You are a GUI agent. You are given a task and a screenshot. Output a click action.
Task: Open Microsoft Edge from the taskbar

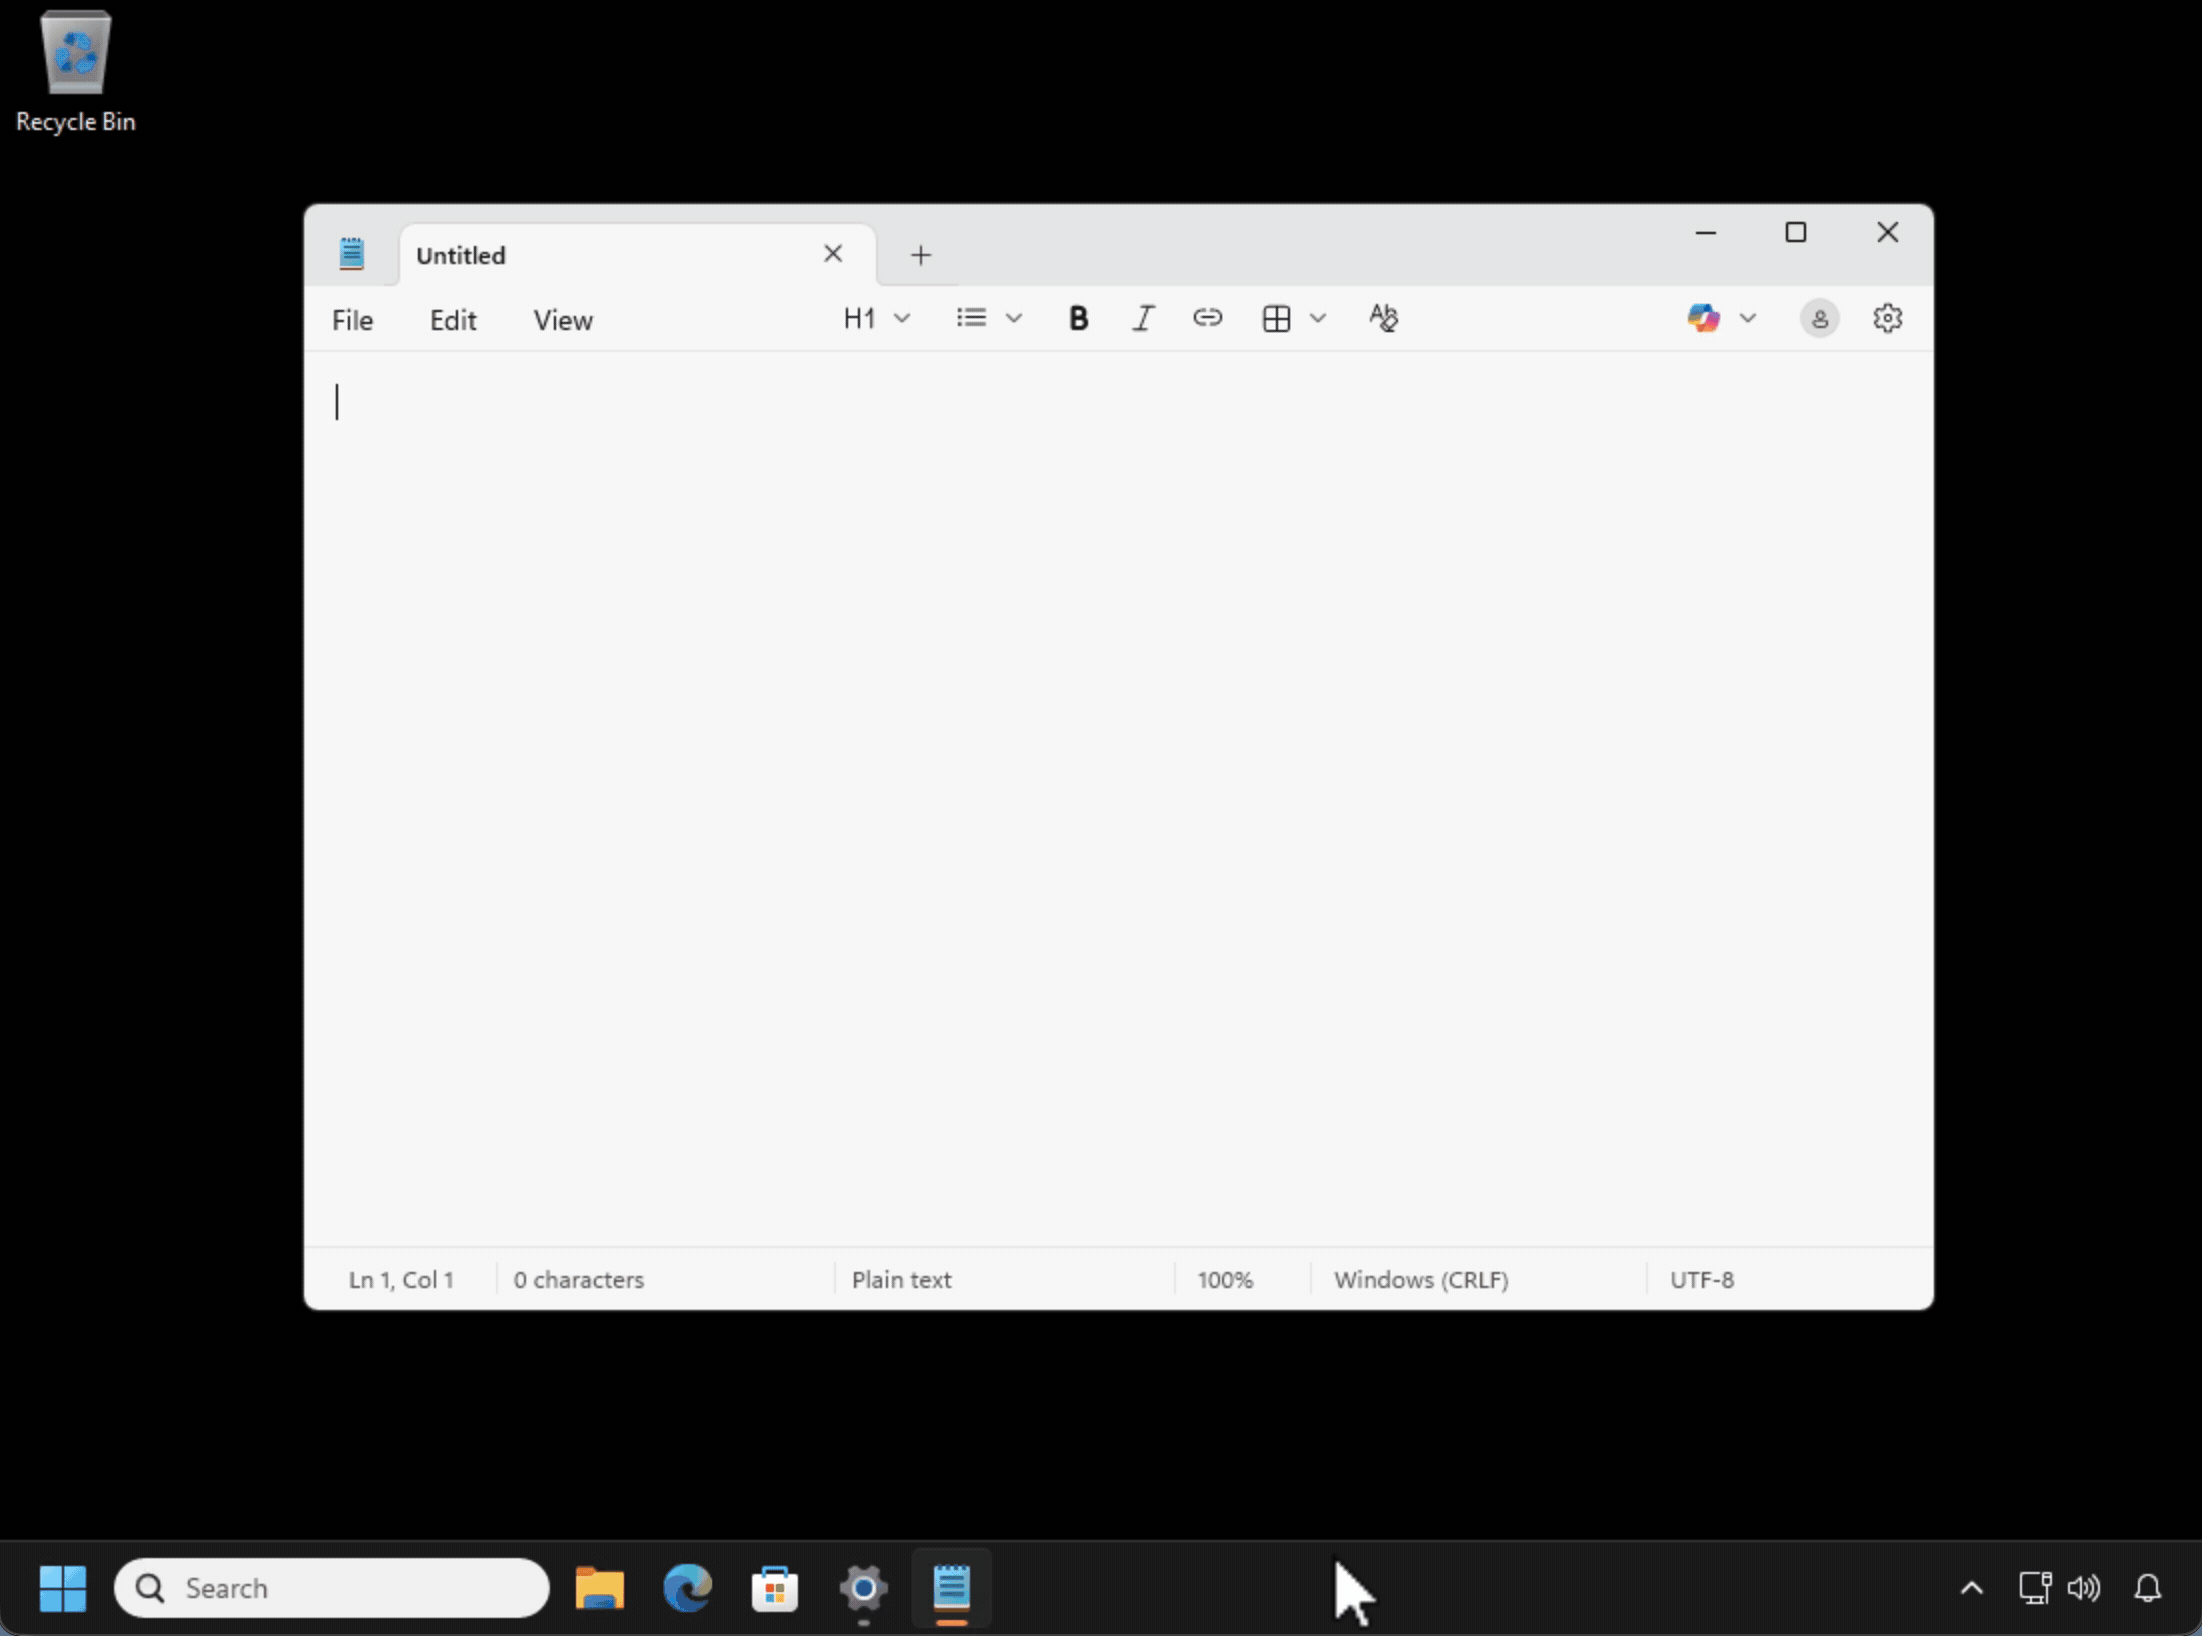687,1588
